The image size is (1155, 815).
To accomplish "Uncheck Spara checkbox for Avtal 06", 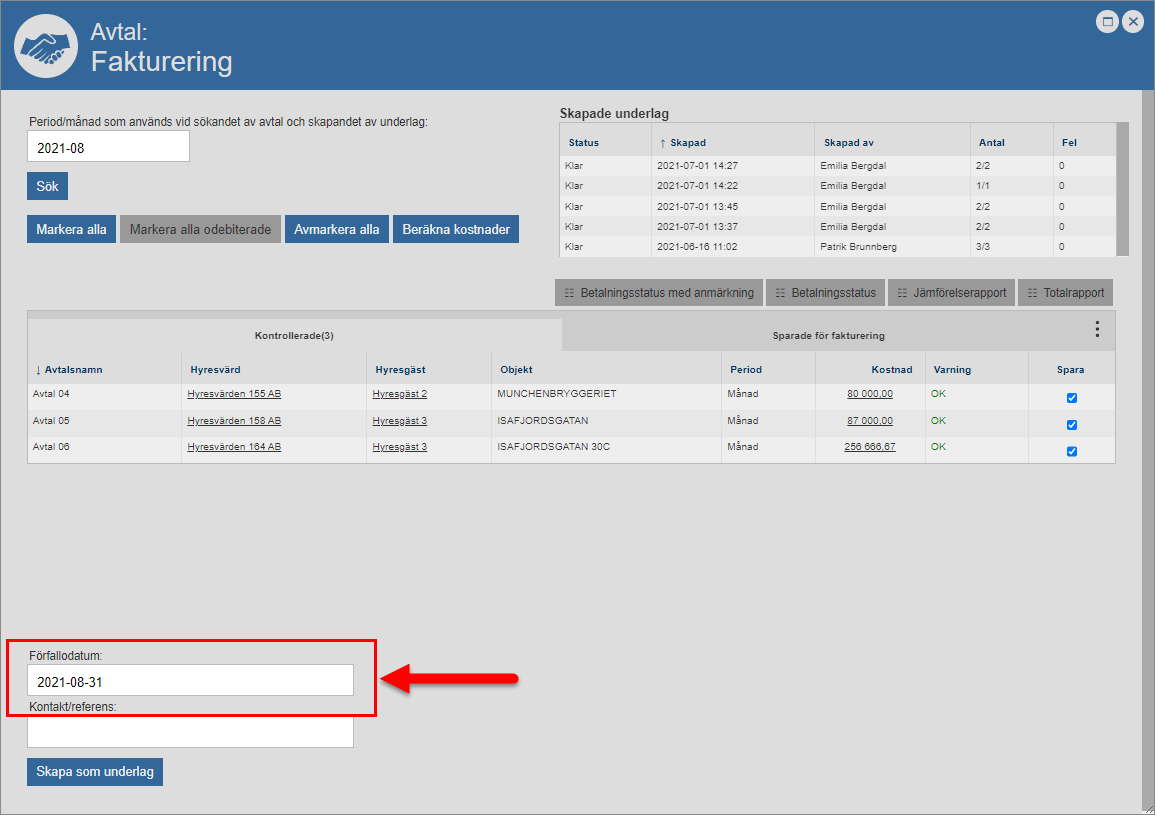I will 1072,451.
